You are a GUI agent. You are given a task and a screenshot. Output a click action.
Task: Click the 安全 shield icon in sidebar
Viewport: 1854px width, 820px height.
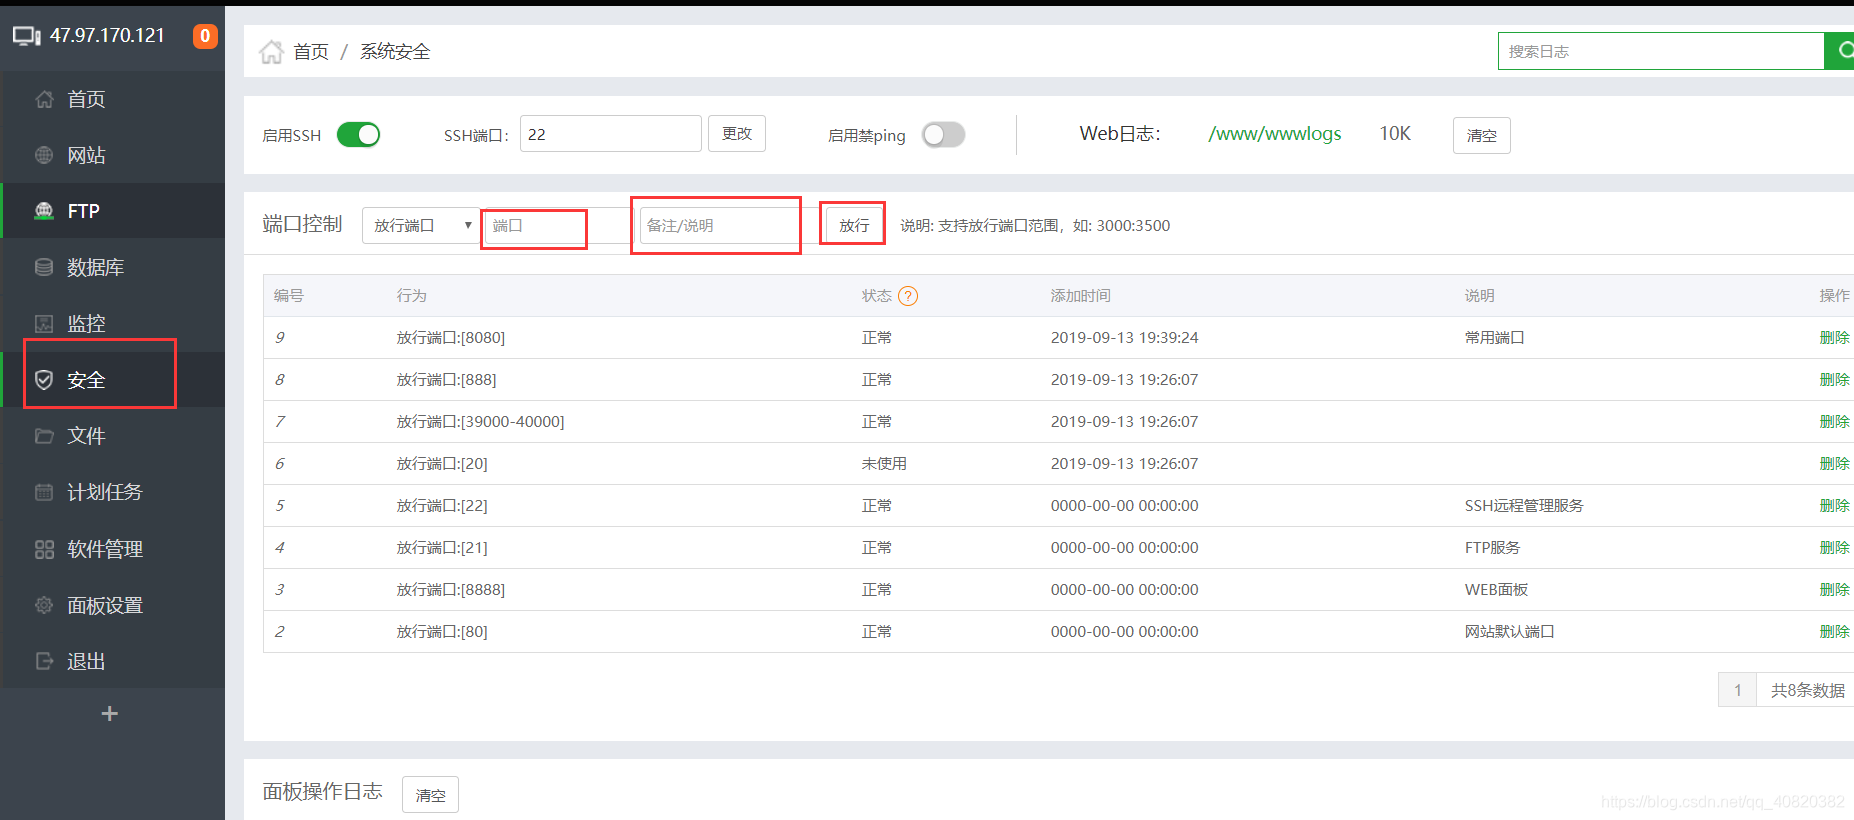44,380
